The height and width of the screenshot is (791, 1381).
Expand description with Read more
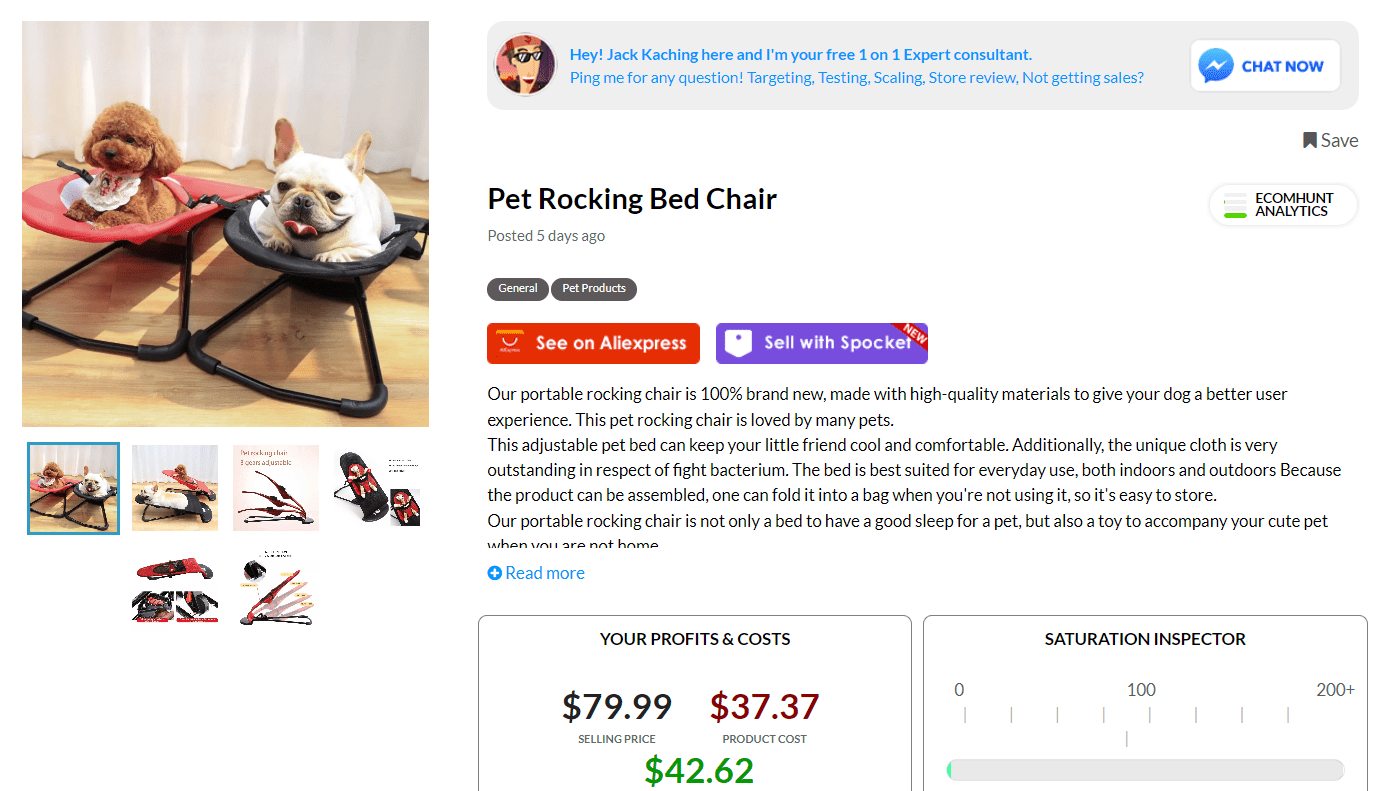coord(544,573)
